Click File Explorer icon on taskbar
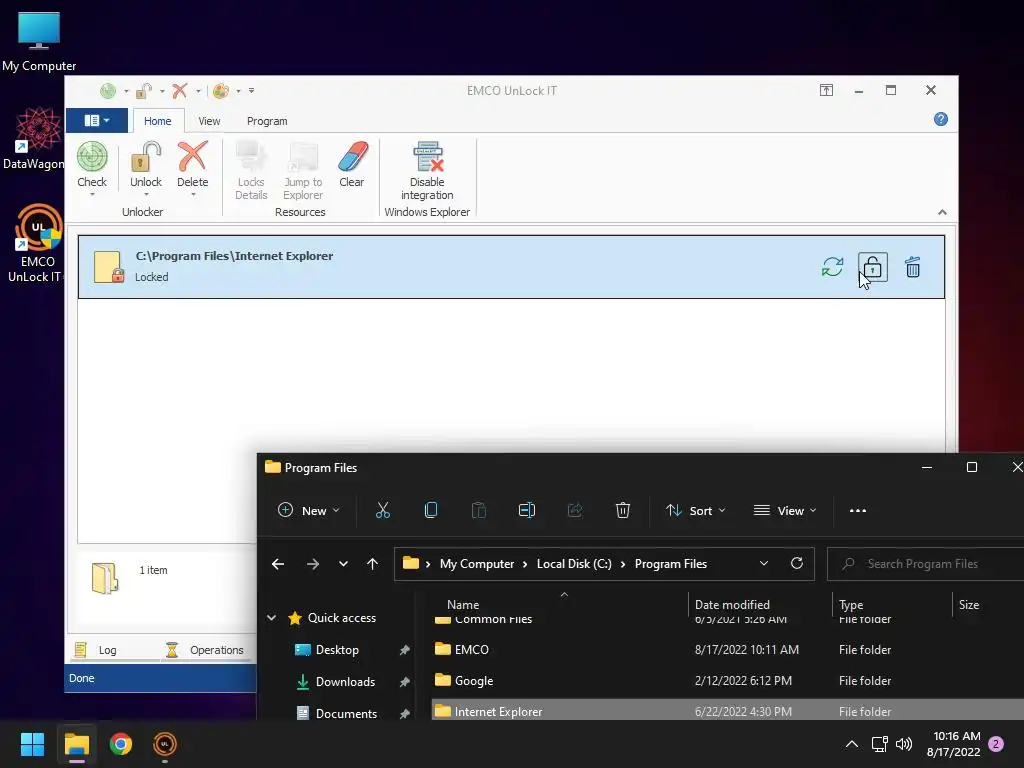 76,744
